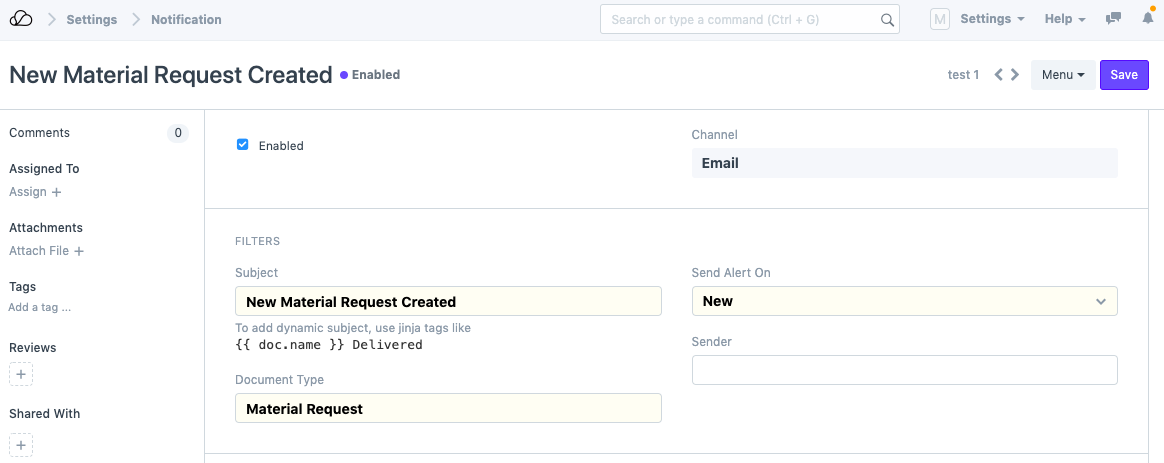1164x463 pixels.
Task: Open the chat messages icon
Action: click(x=1113, y=19)
